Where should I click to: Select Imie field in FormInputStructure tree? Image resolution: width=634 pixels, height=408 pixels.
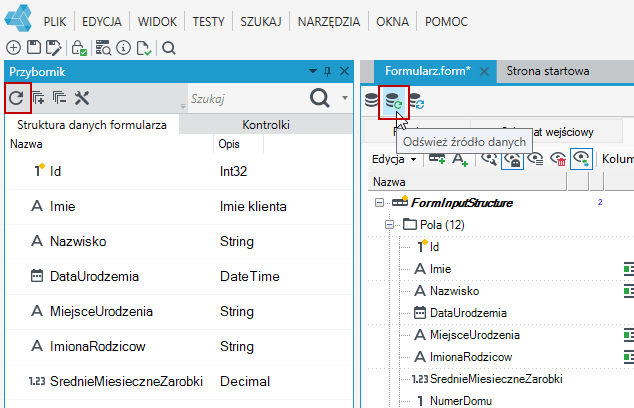point(440,269)
